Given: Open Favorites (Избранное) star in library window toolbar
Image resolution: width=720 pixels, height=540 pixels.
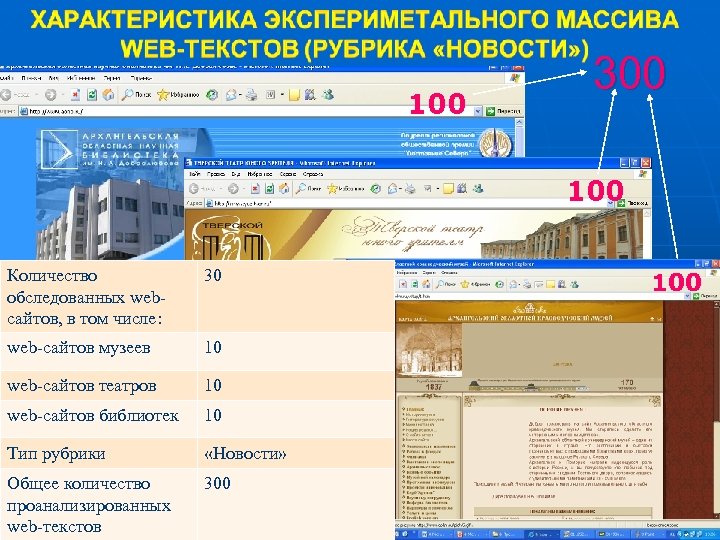Looking at the screenshot, I should pos(178,95).
